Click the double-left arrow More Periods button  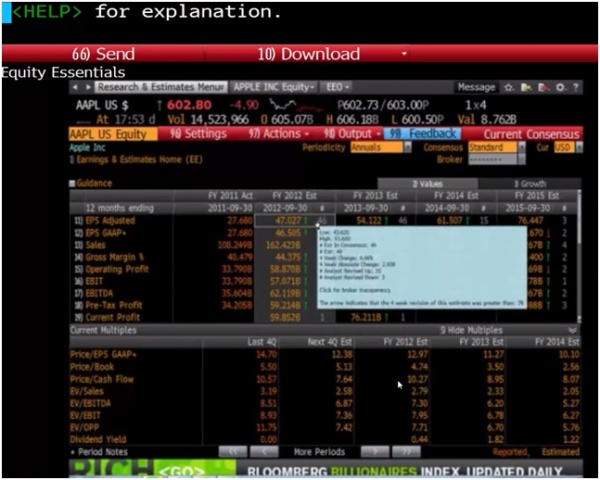(233, 452)
